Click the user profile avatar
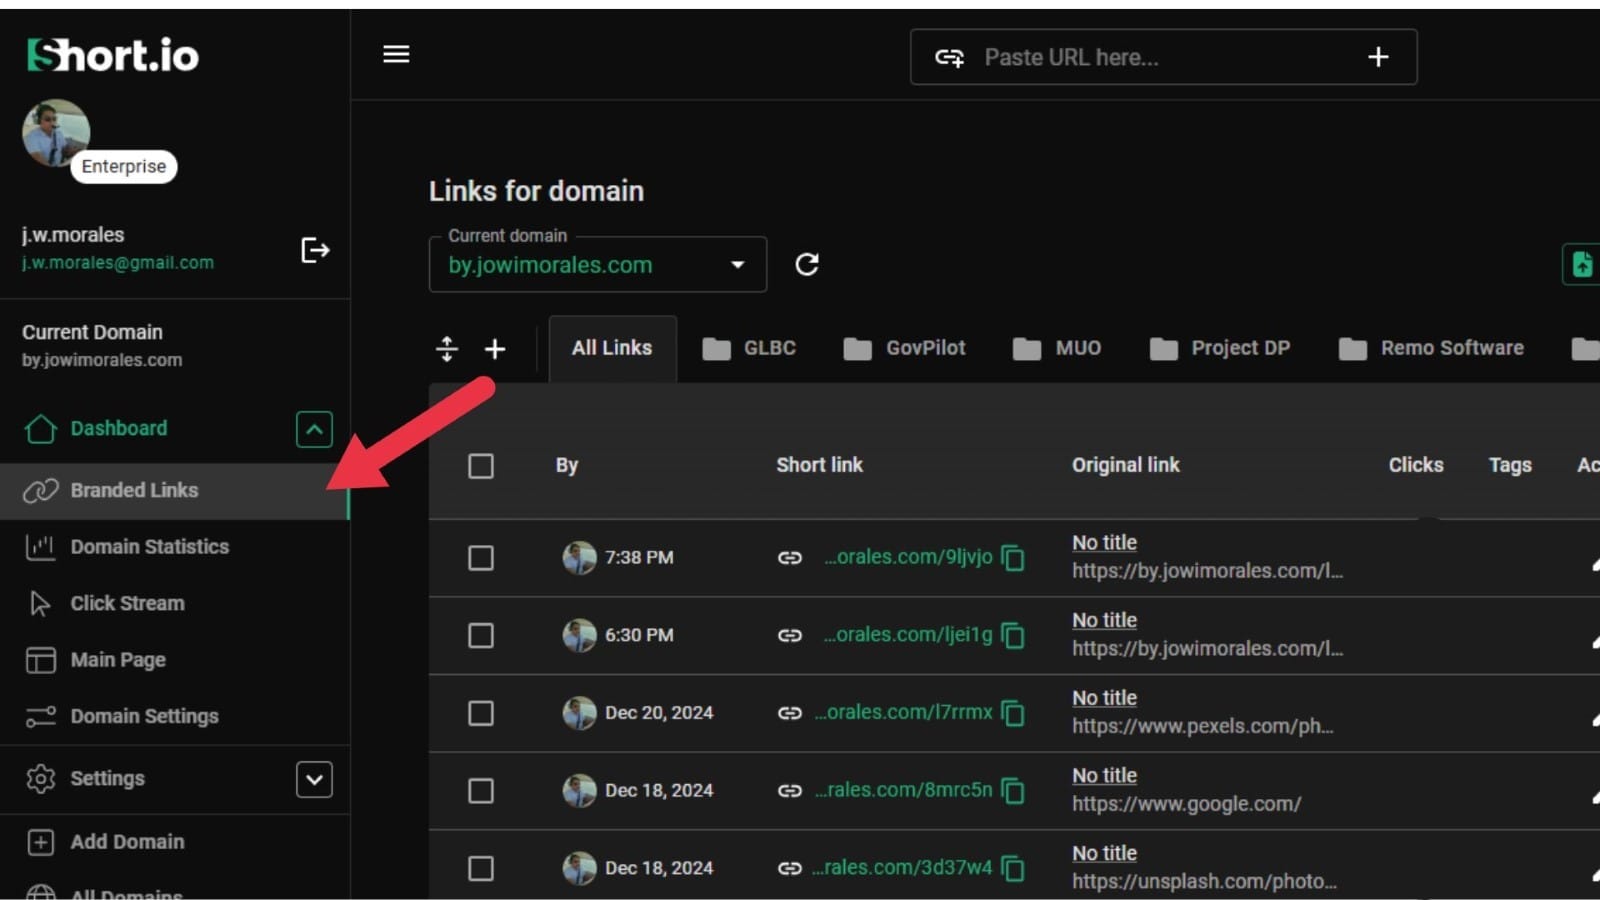The height and width of the screenshot is (900, 1600). [x=56, y=133]
